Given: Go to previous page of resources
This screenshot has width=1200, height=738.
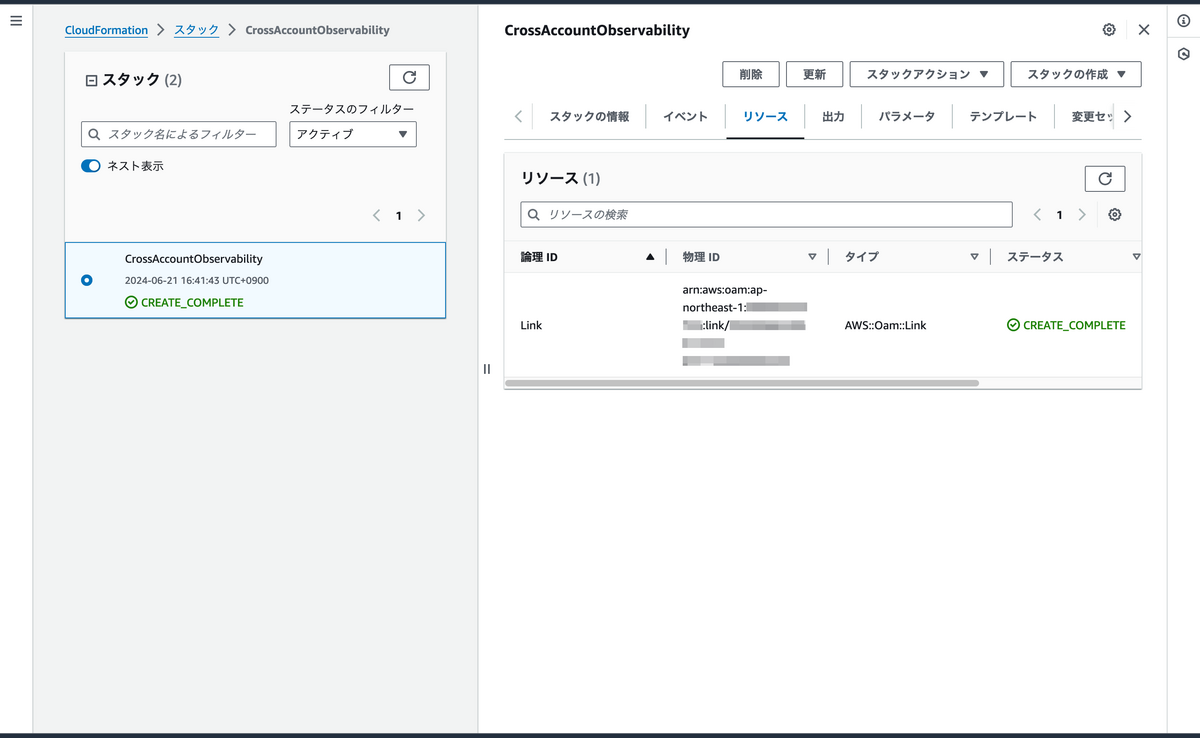Looking at the screenshot, I should pyautogui.click(x=1037, y=215).
